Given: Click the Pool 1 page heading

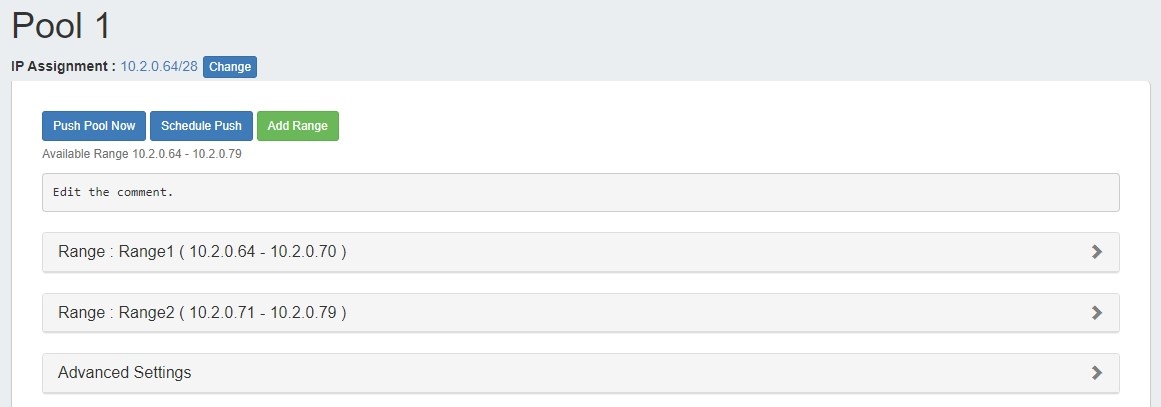Looking at the screenshot, I should (x=61, y=24).
